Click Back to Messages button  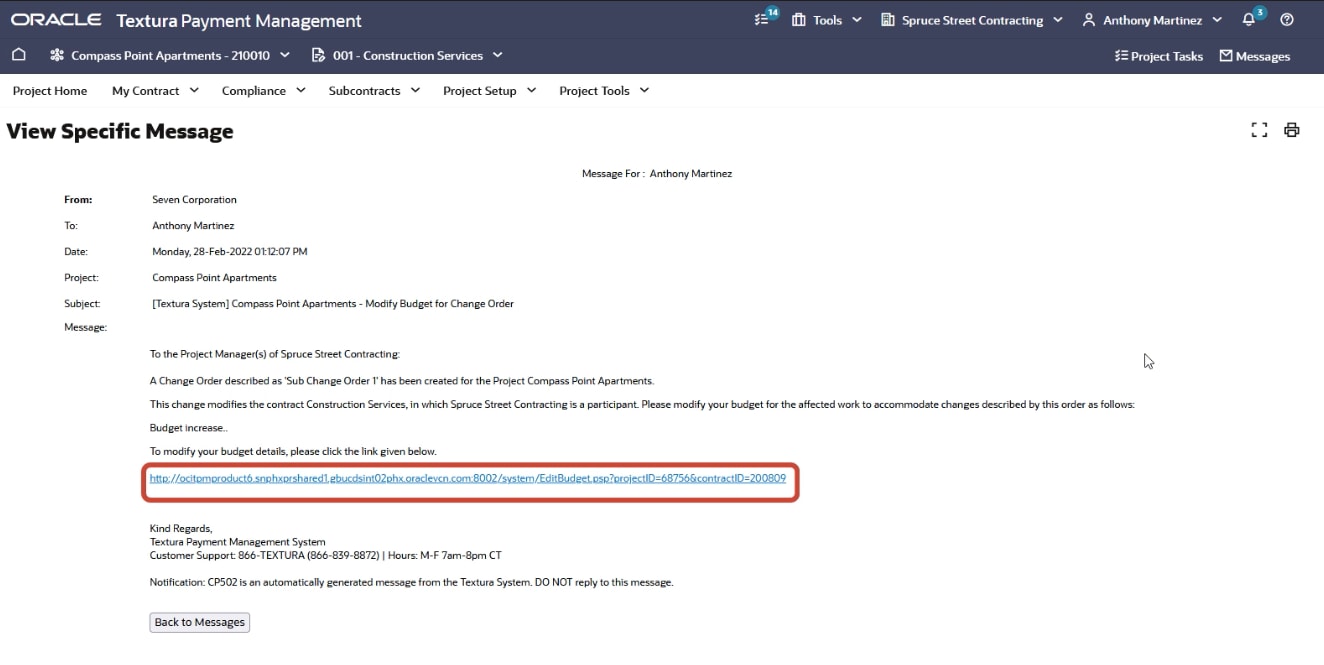coord(200,622)
